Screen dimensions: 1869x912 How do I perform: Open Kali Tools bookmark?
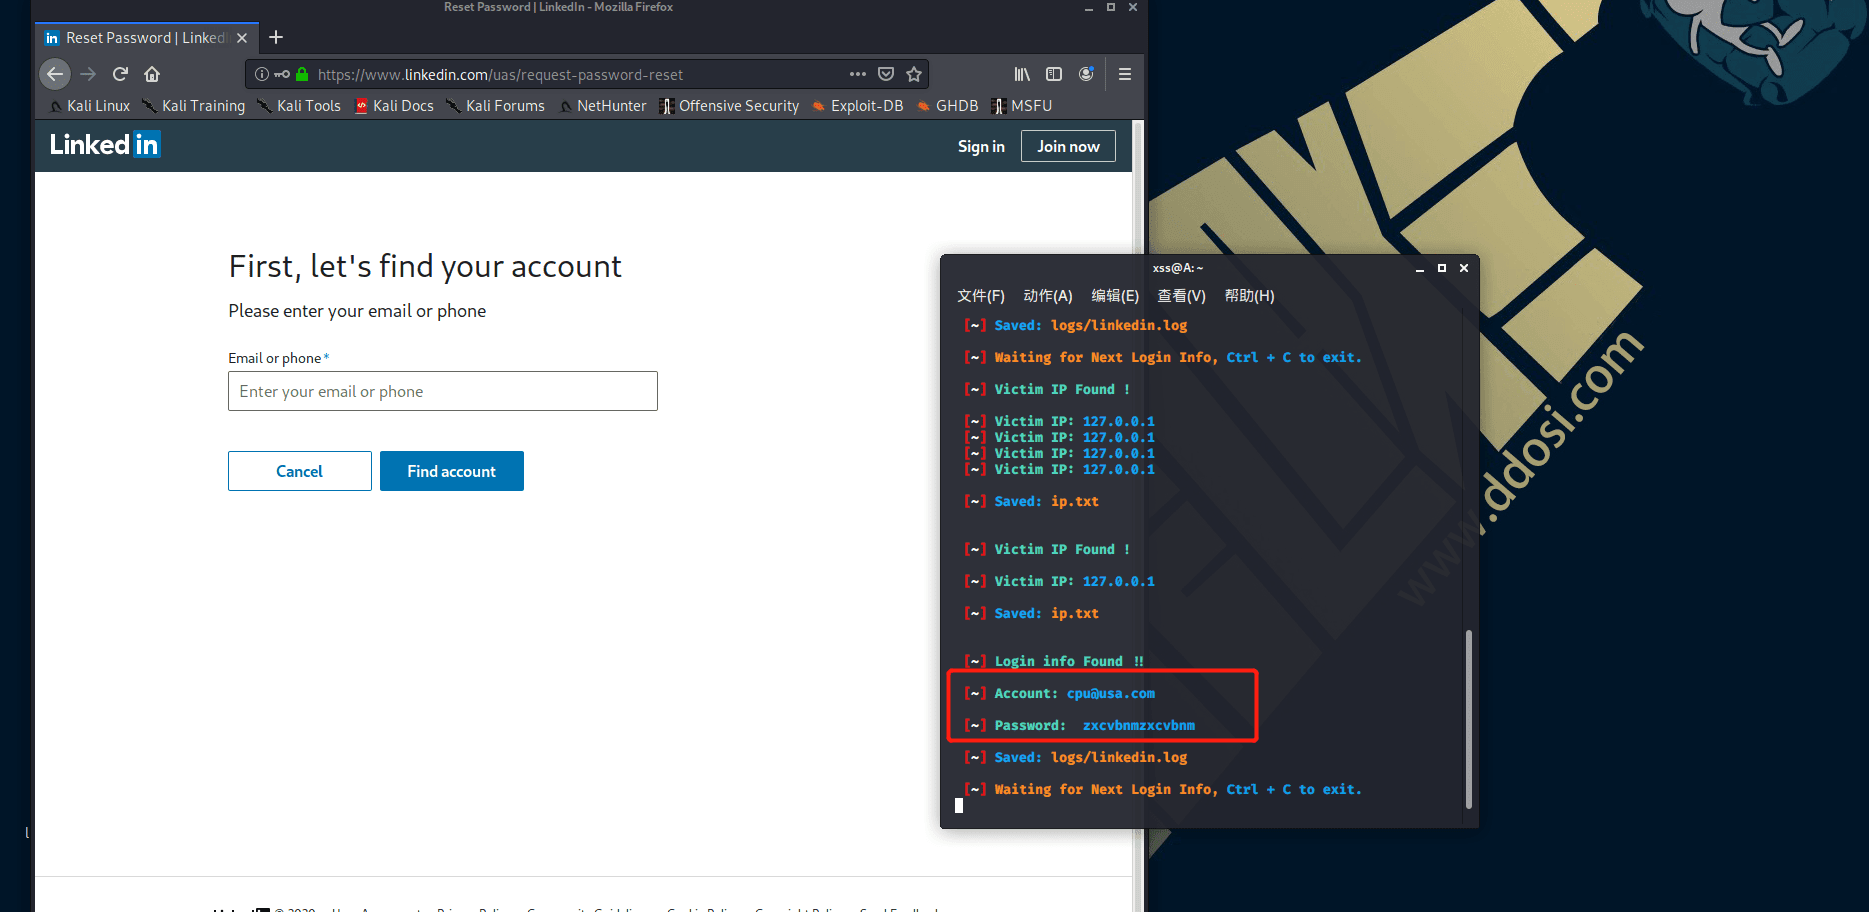click(299, 106)
